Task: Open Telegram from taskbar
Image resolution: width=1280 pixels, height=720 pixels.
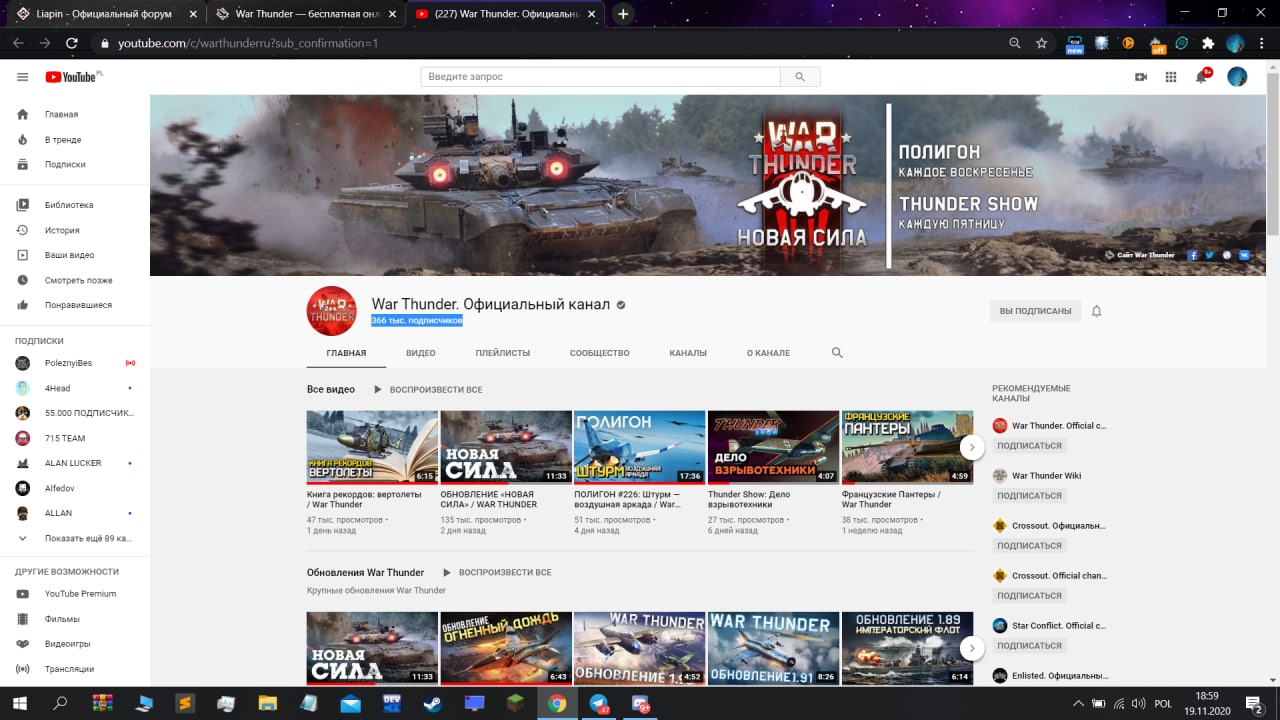Action: (x=599, y=703)
